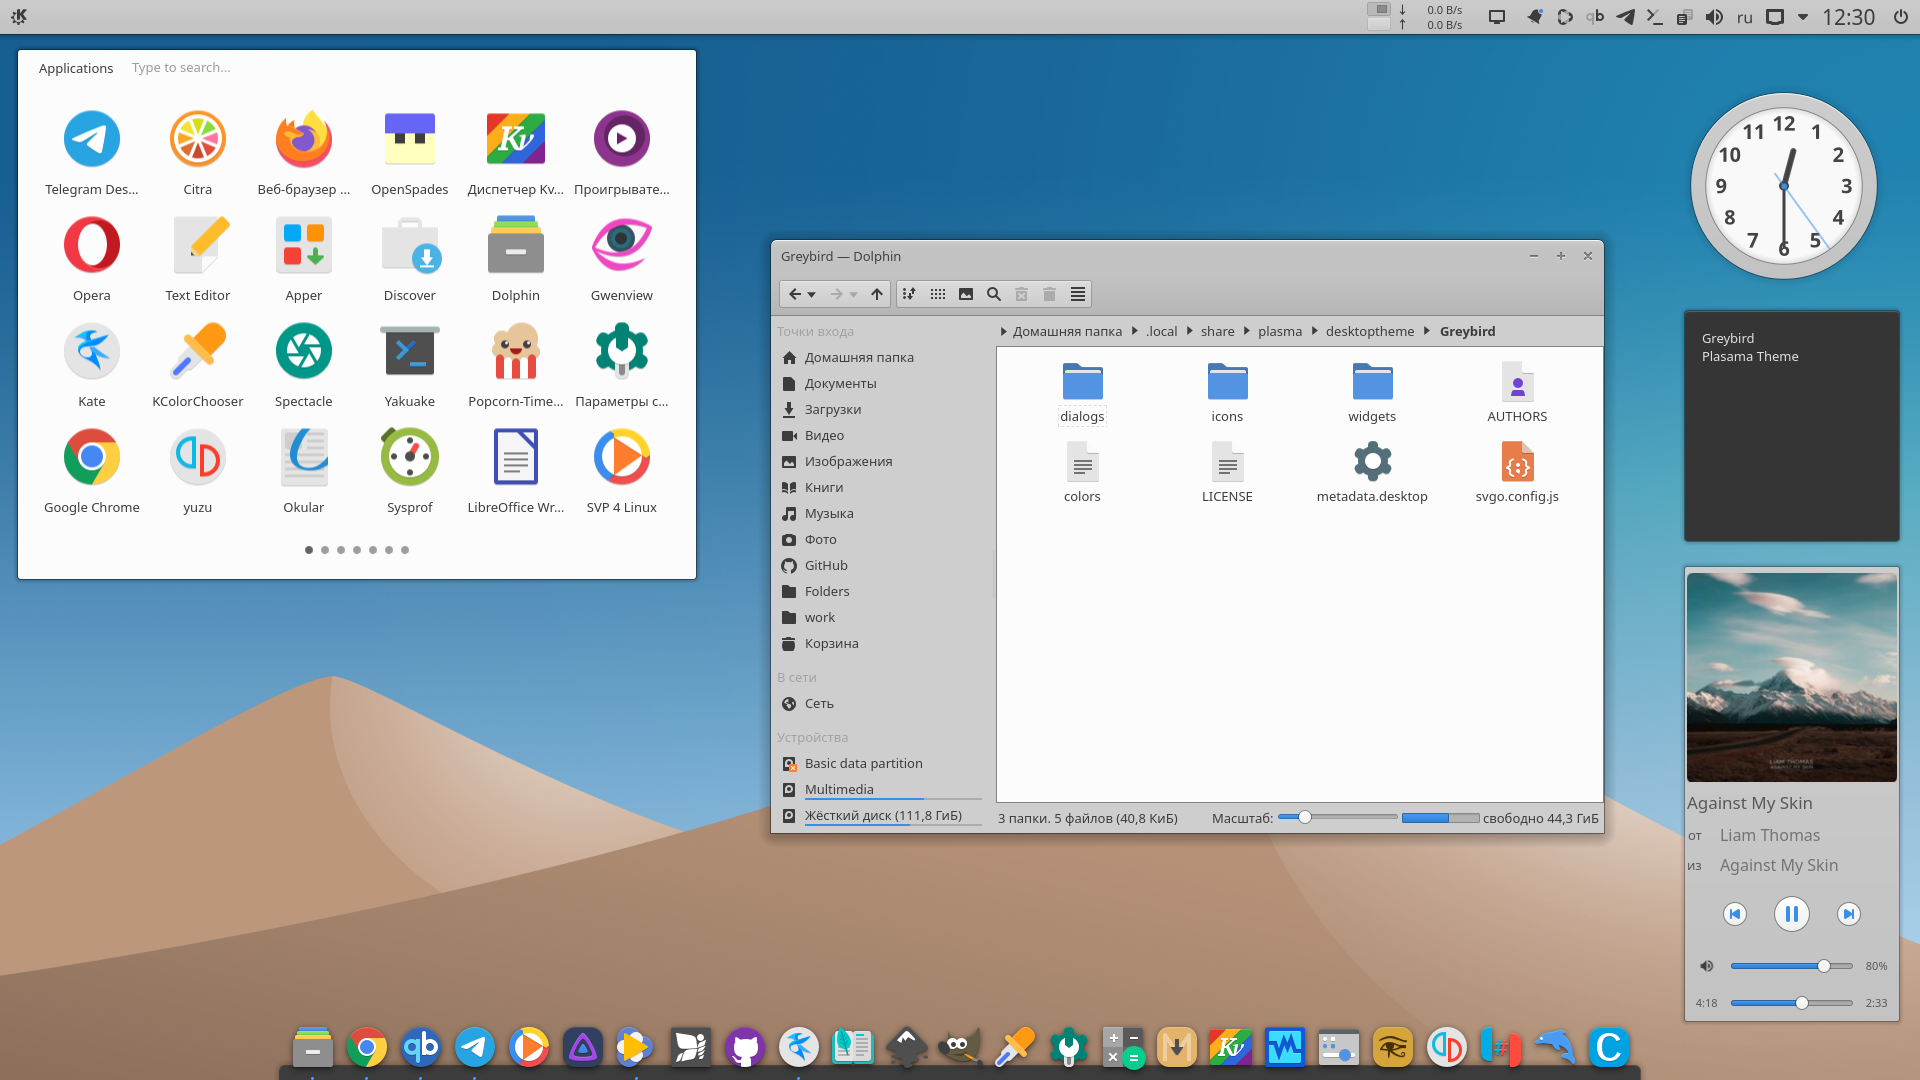Image resolution: width=1920 pixels, height=1080 pixels.
Task: Click the 12:30 digital clock in panel
Action: tap(1848, 17)
